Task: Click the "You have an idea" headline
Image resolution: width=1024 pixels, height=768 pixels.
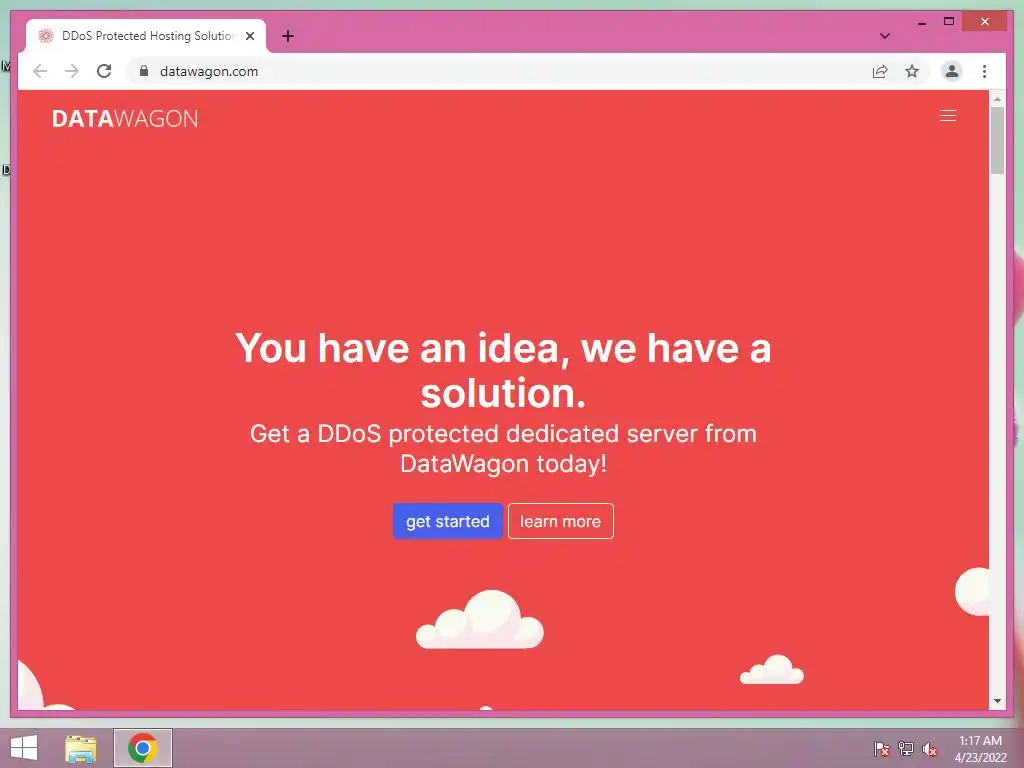Action: tap(503, 370)
